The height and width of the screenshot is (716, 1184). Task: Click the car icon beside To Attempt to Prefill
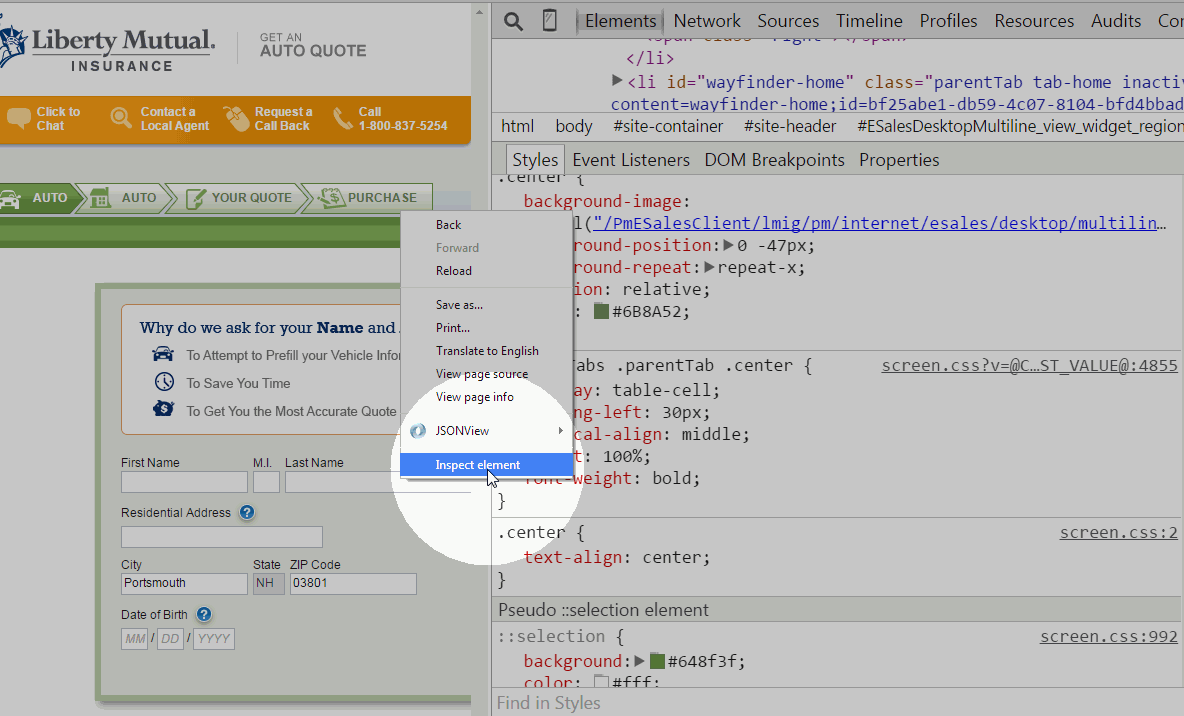click(163, 354)
